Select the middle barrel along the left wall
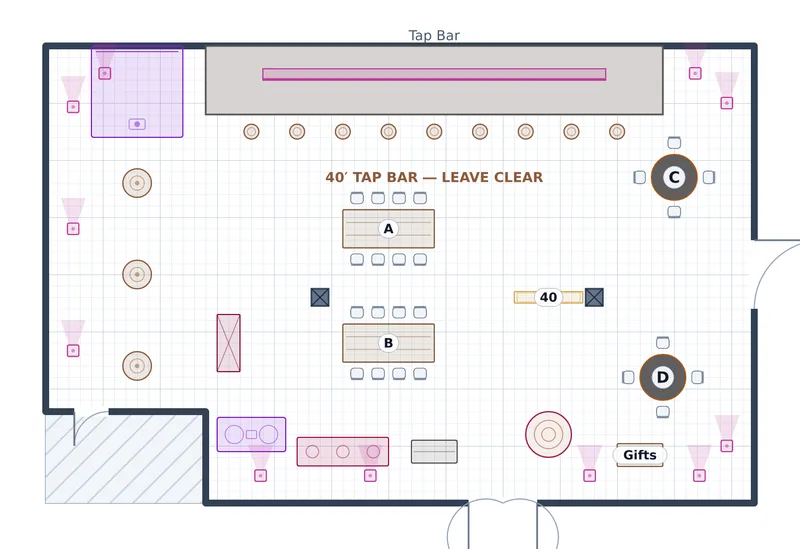 [x=137, y=274]
